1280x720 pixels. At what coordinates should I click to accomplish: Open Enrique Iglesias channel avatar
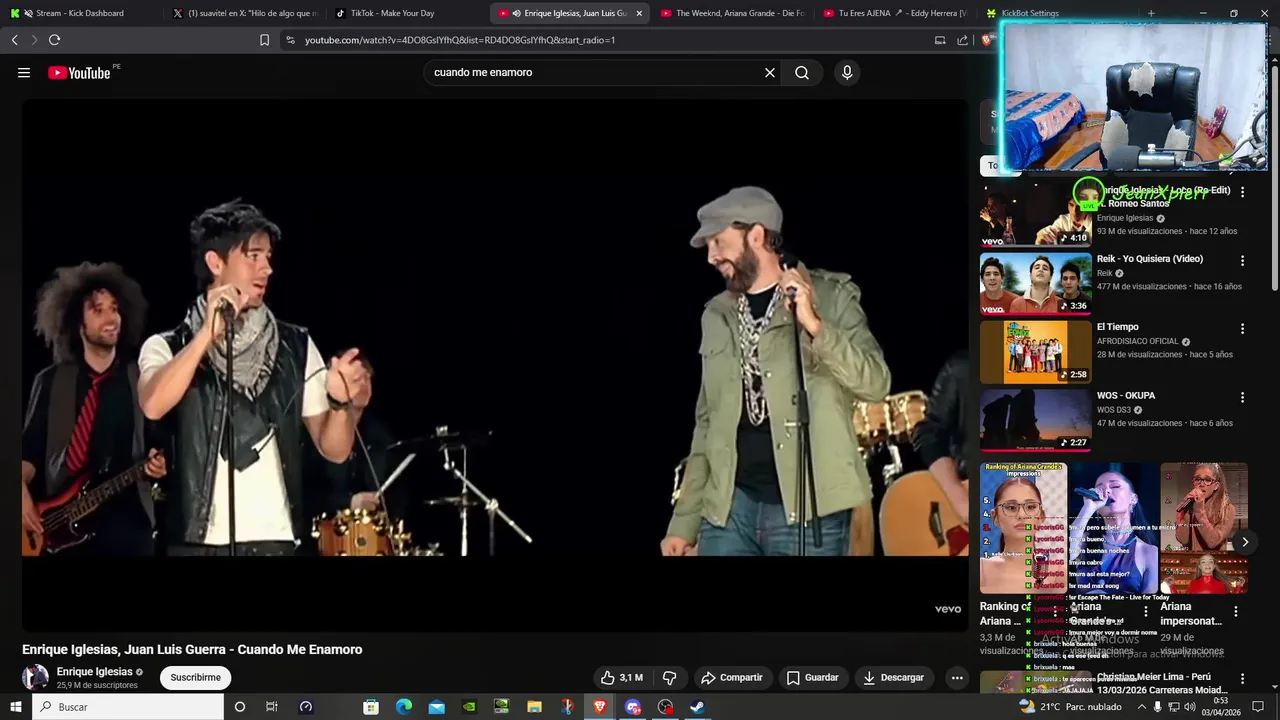(35, 677)
